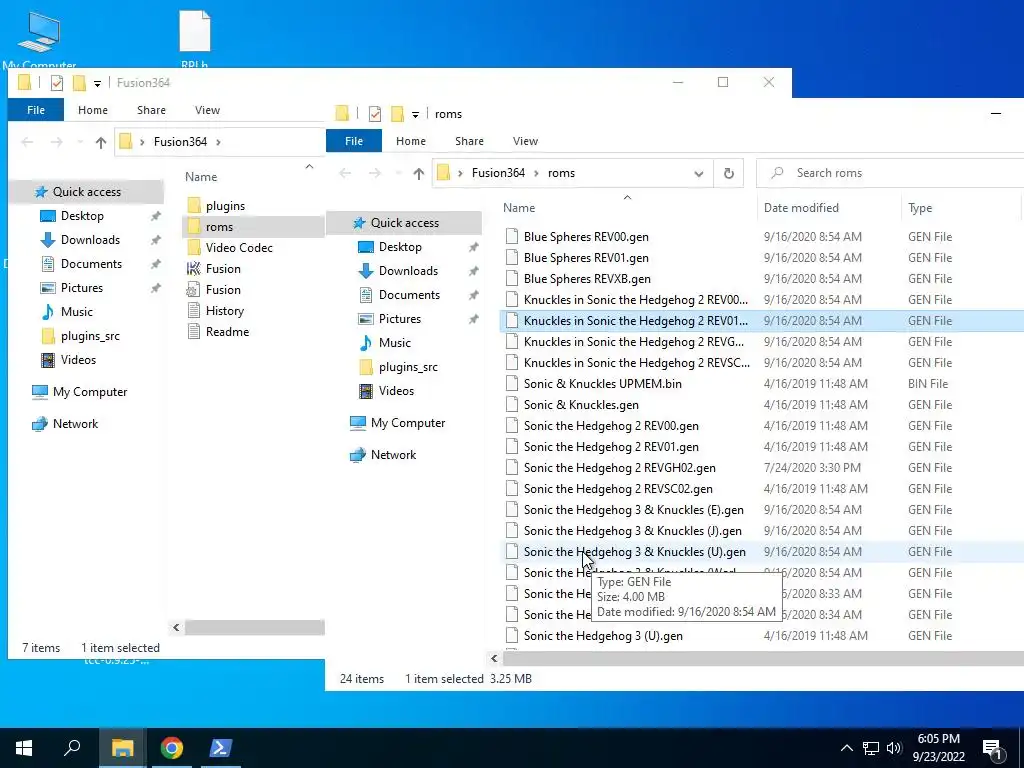Select plugins folder in Fusion364 window

[x=216, y=206]
